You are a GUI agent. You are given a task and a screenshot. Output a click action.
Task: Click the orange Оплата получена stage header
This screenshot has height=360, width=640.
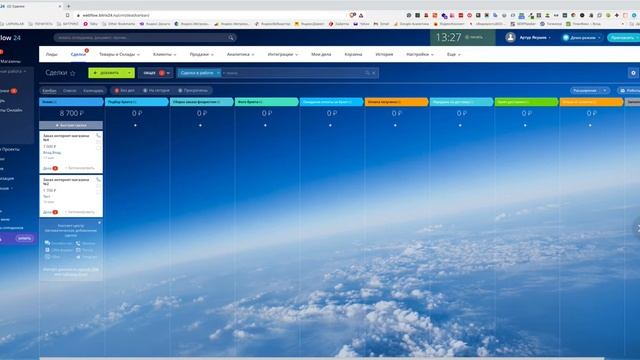coord(396,102)
